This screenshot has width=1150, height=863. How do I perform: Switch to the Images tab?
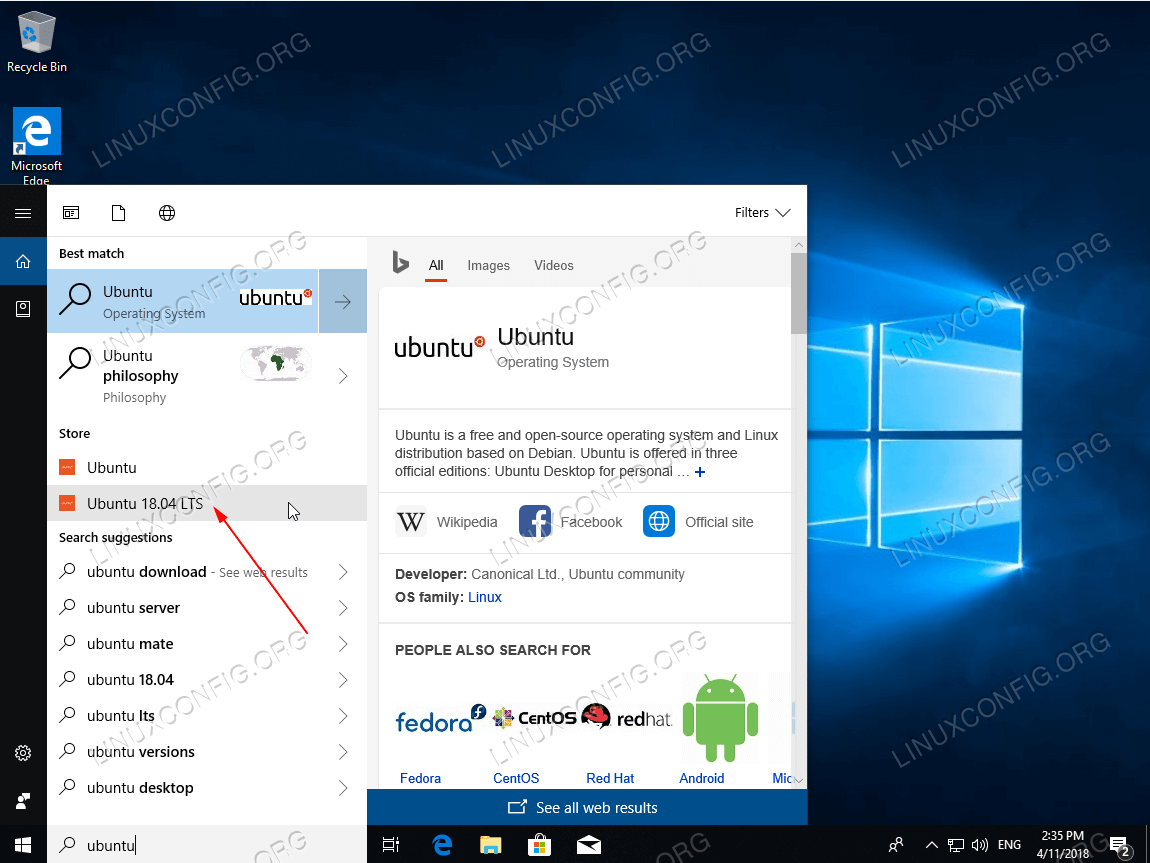[488, 265]
